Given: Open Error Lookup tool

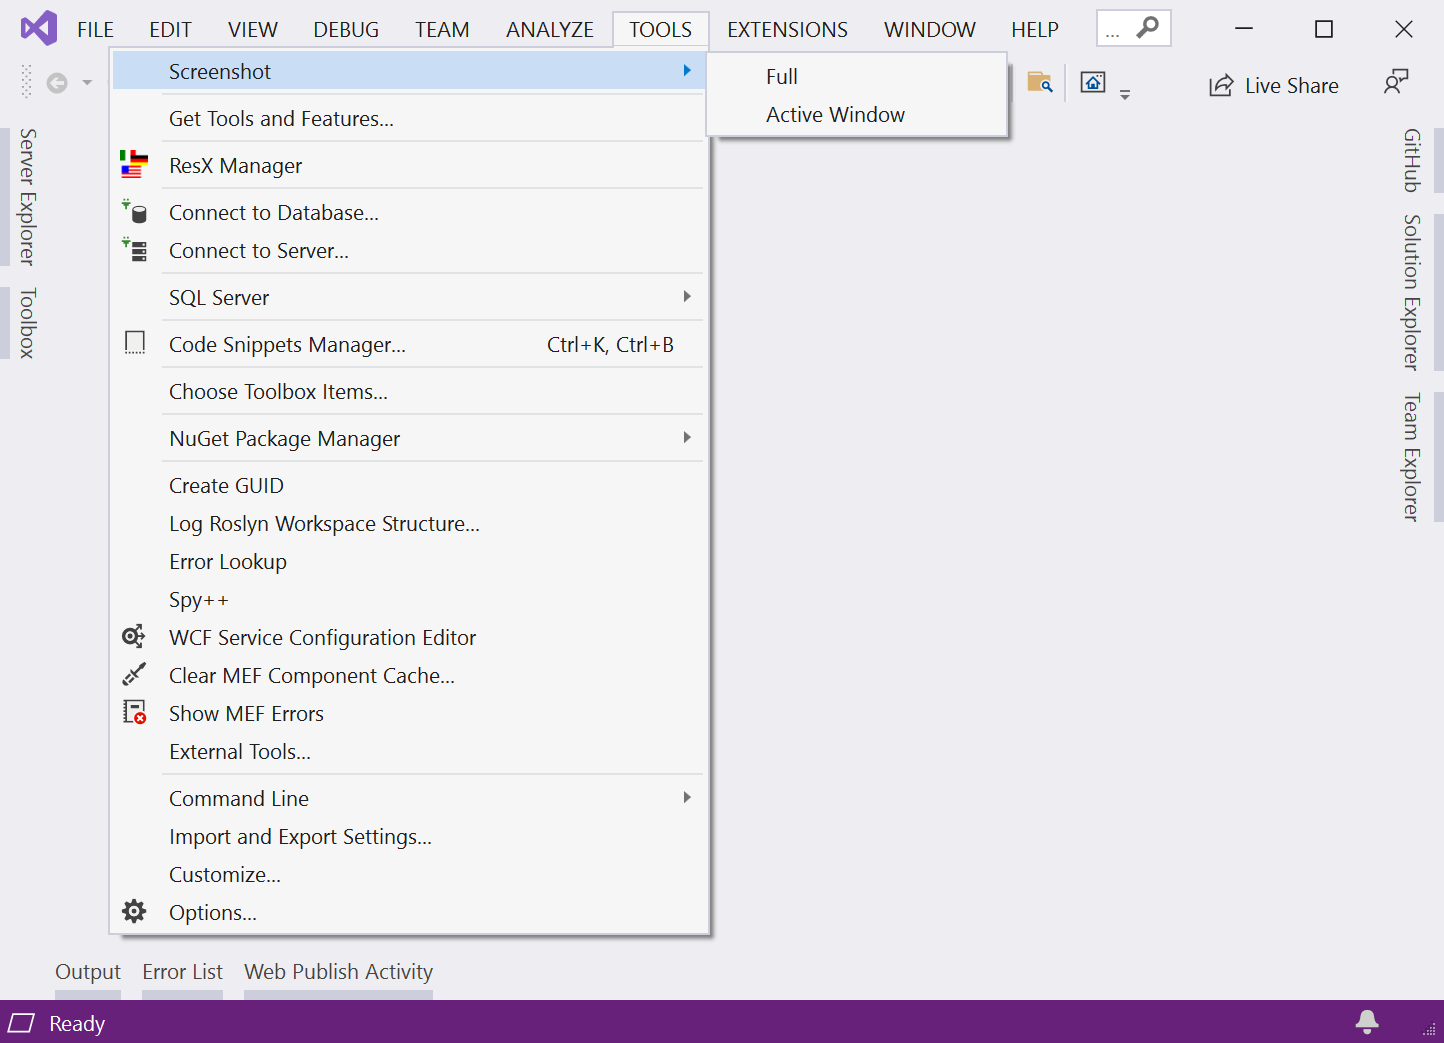Looking at the screenshot, I should [408, 561].
